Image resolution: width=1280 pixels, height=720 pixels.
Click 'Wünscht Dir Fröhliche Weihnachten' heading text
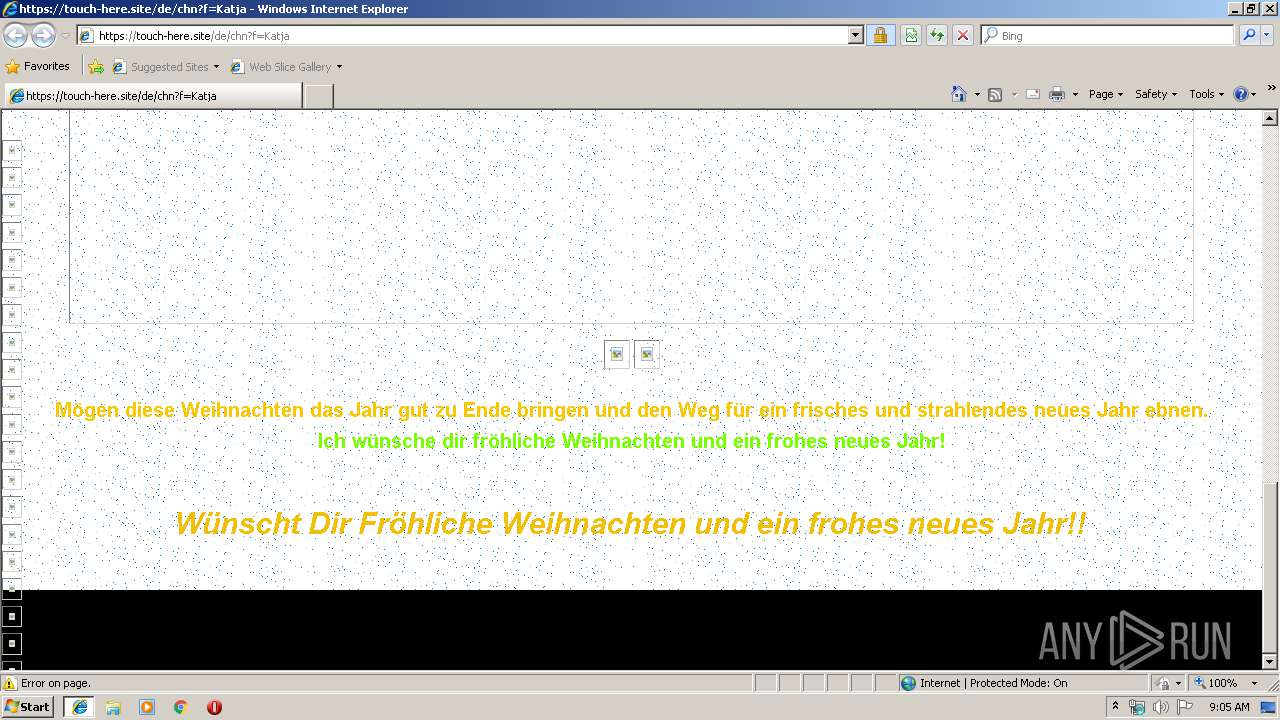coord(630,523)
